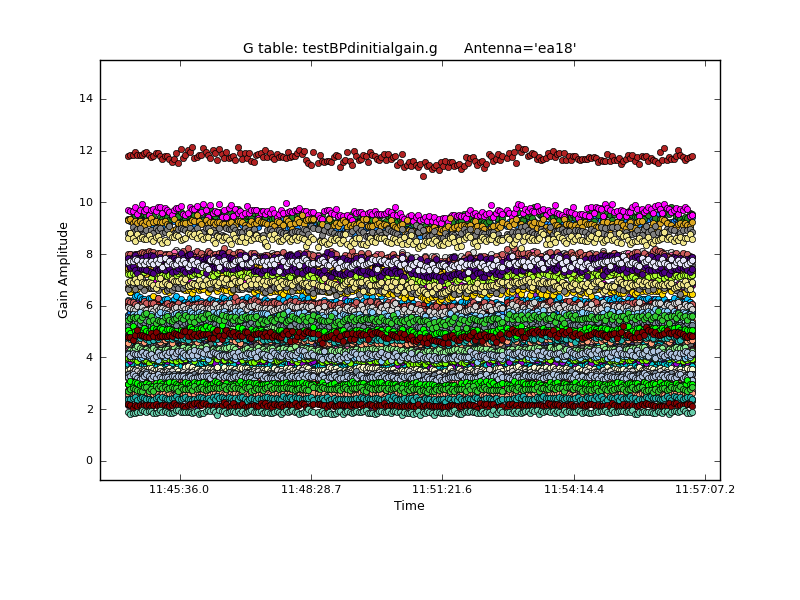800x600 pixels.
Task: Click the y-axis tick label 6
Action: pyautogui.click(x=89, y=306)
